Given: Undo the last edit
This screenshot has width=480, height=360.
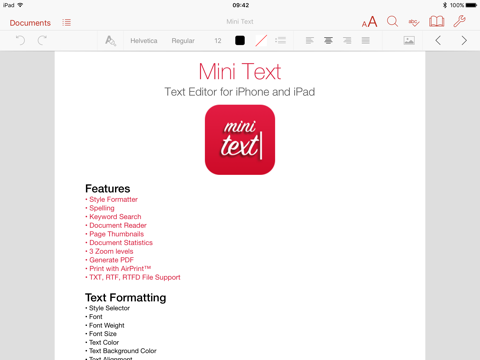Looking at the screenshot, I should point(20,40).
